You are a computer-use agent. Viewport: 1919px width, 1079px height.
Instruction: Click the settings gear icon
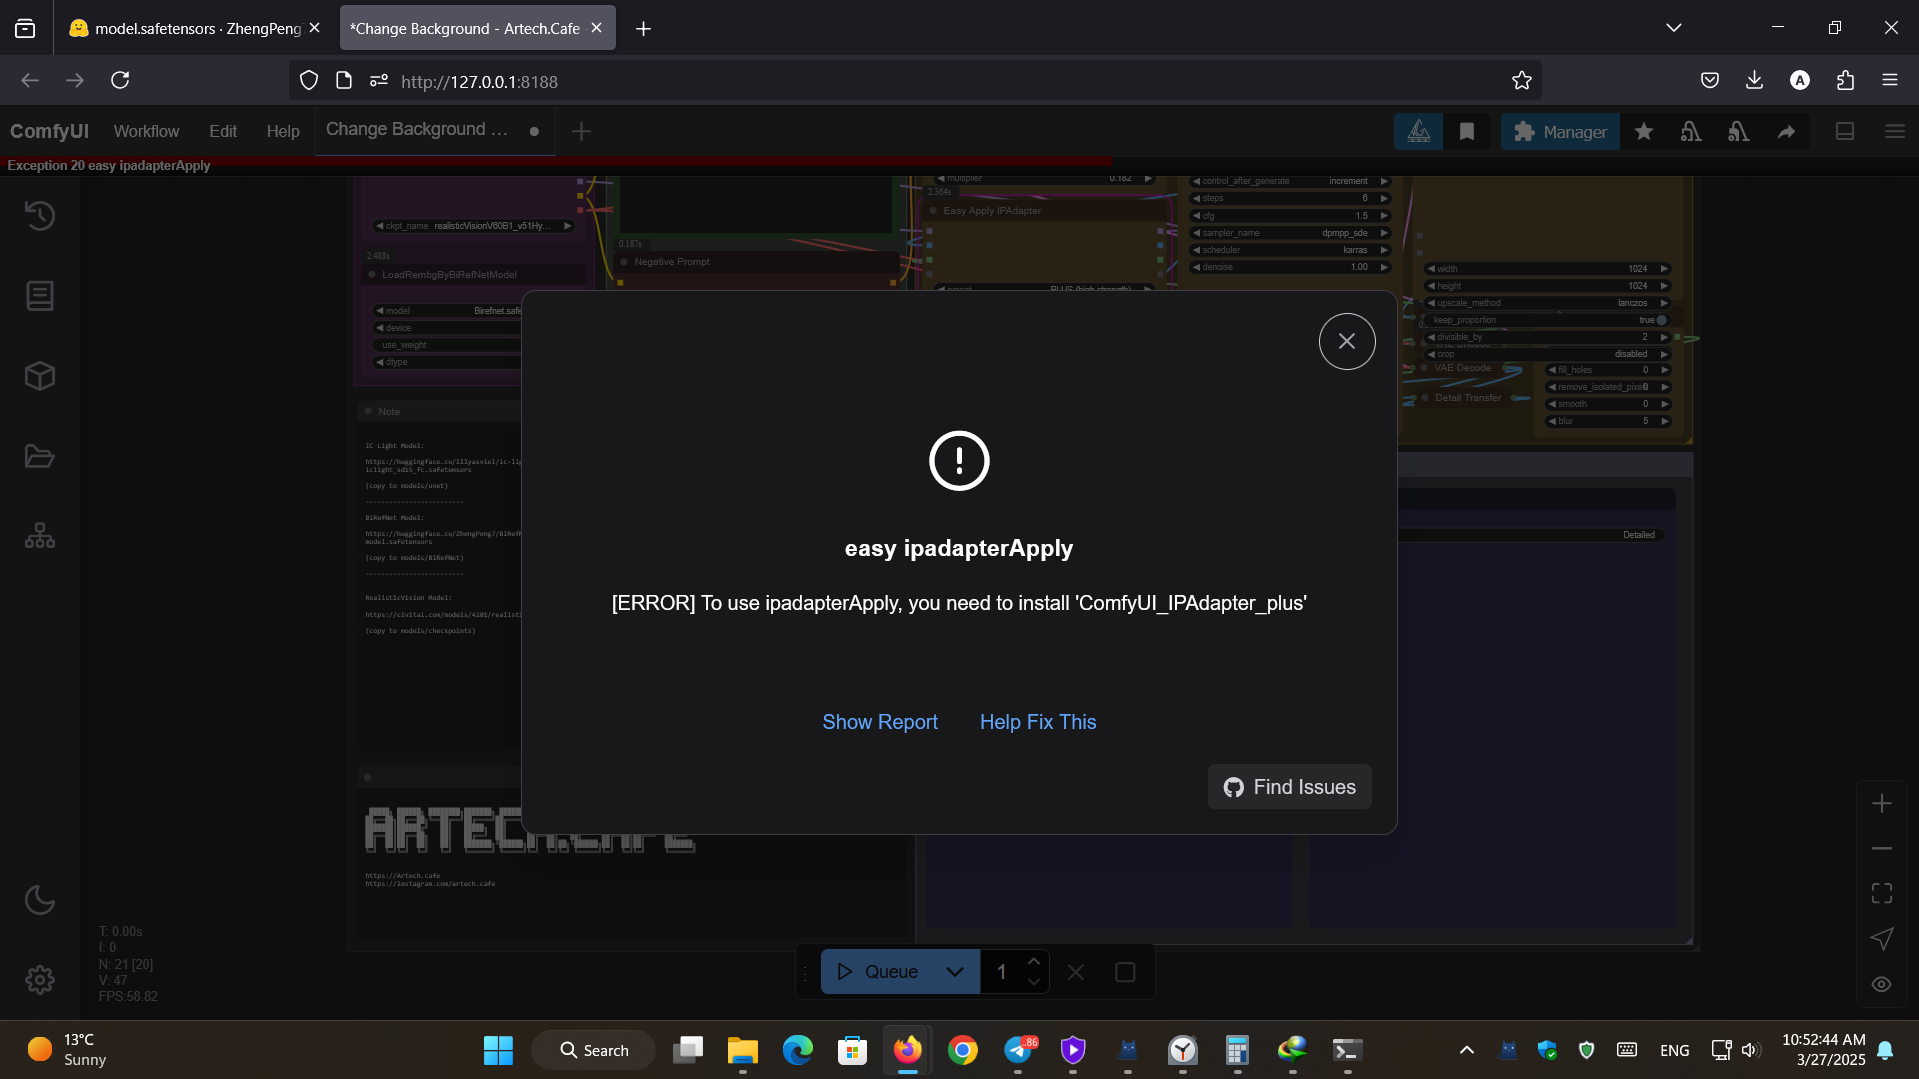pyautogui.click(x=40, y=979)
